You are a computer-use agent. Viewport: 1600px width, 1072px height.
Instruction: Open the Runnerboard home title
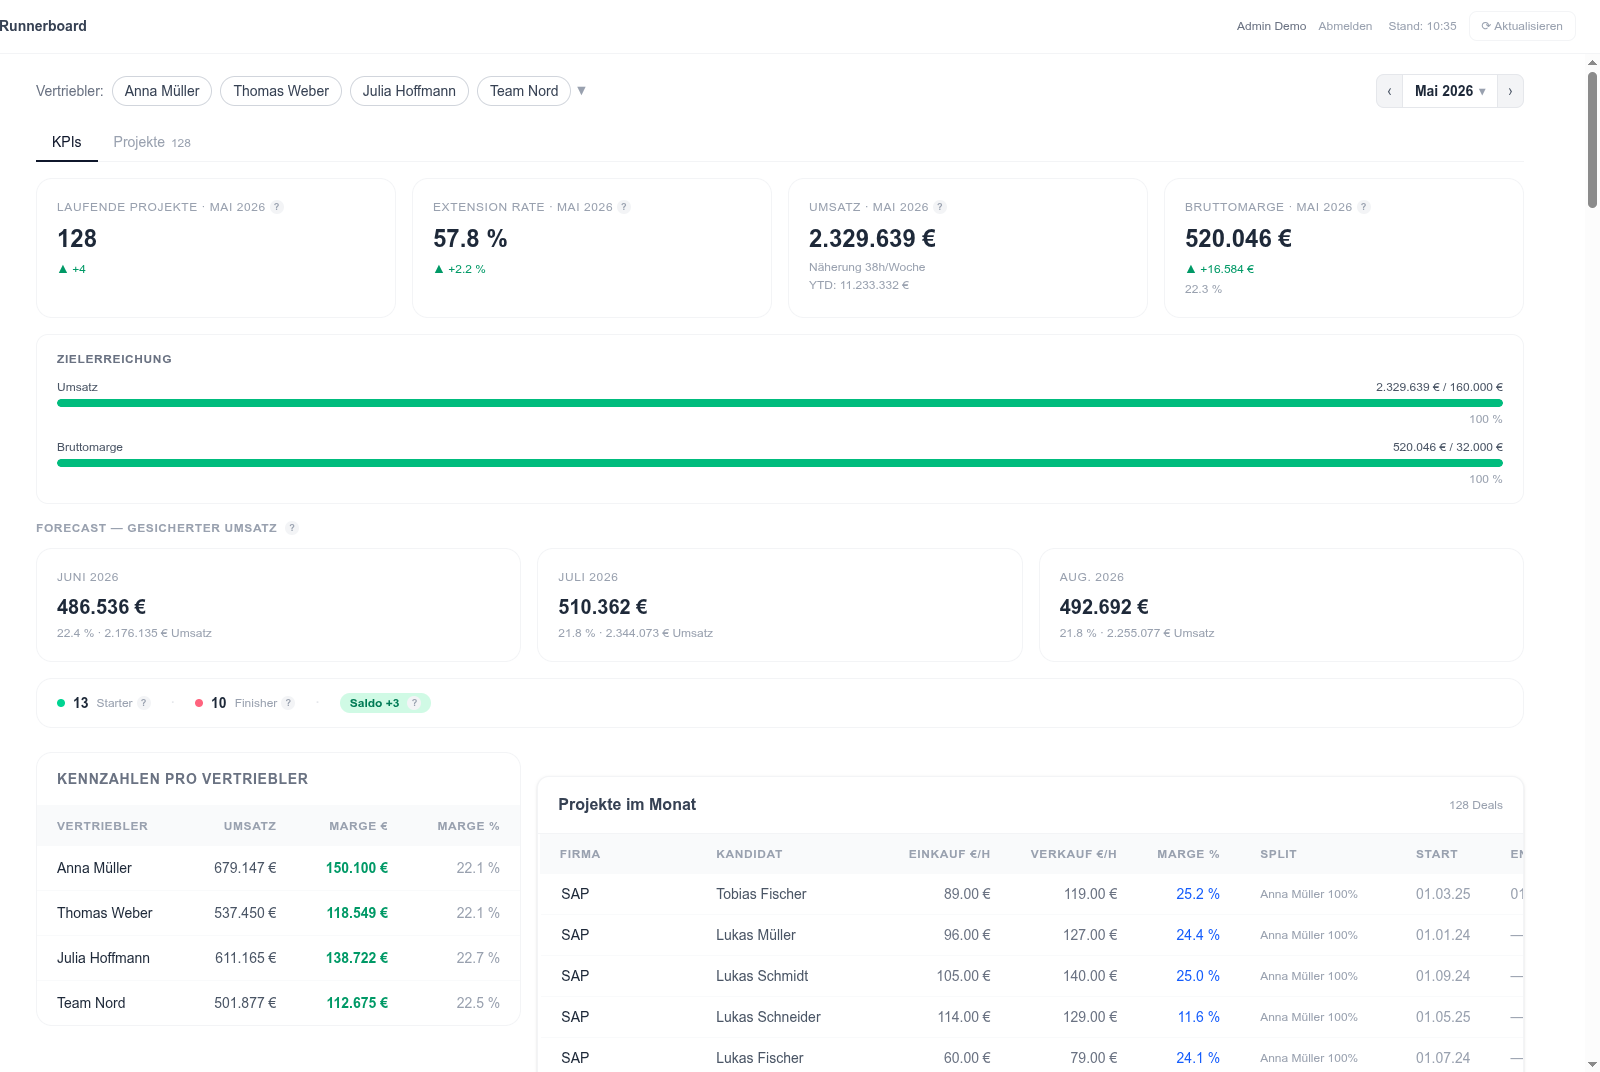tap(43, 26)
